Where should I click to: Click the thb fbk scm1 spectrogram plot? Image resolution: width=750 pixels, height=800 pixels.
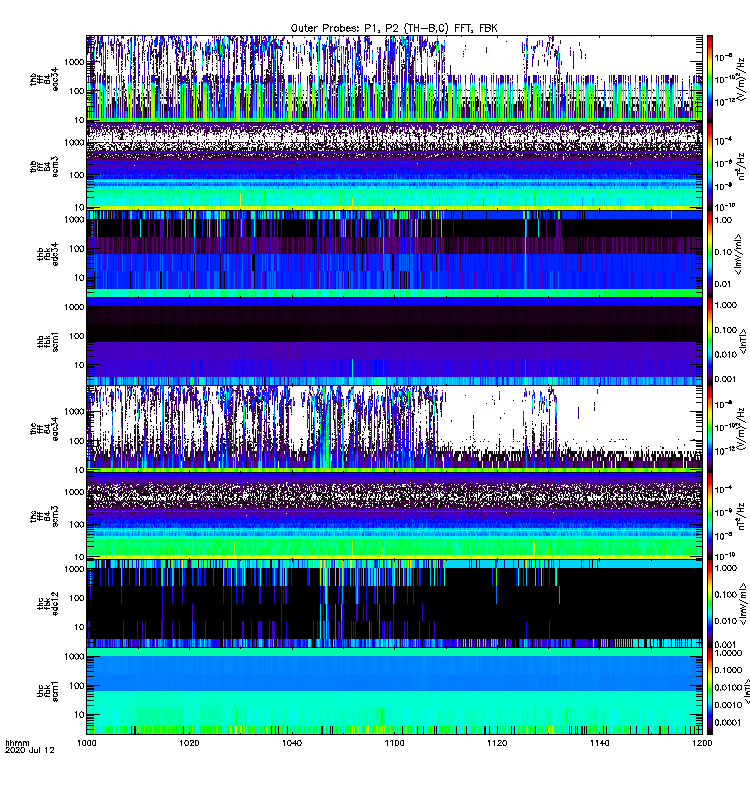[x=394, y=341]
